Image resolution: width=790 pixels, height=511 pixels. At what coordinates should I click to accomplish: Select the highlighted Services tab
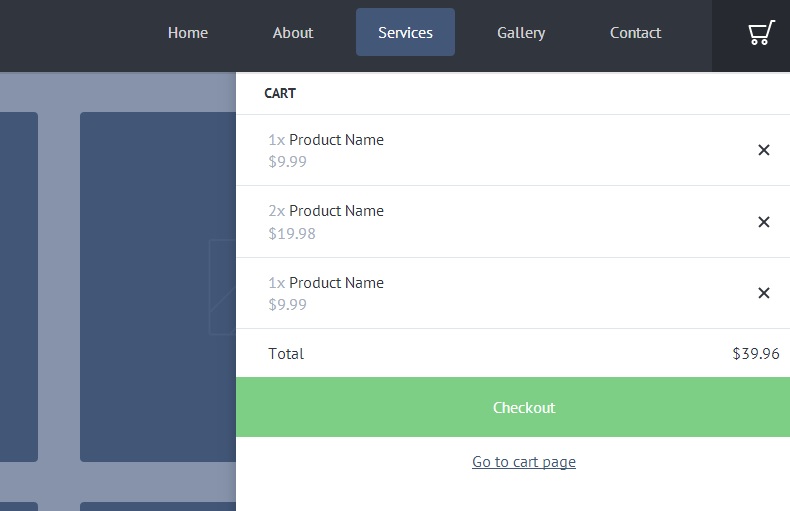tap(405, 33)
